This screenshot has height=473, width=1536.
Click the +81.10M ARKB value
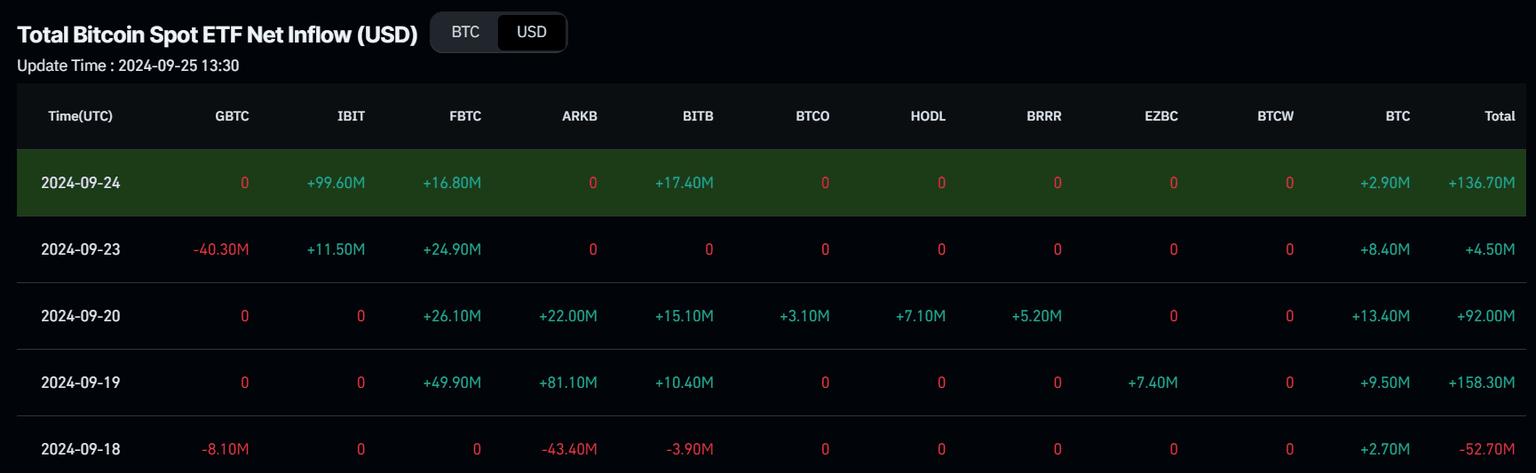click(567, 382)
